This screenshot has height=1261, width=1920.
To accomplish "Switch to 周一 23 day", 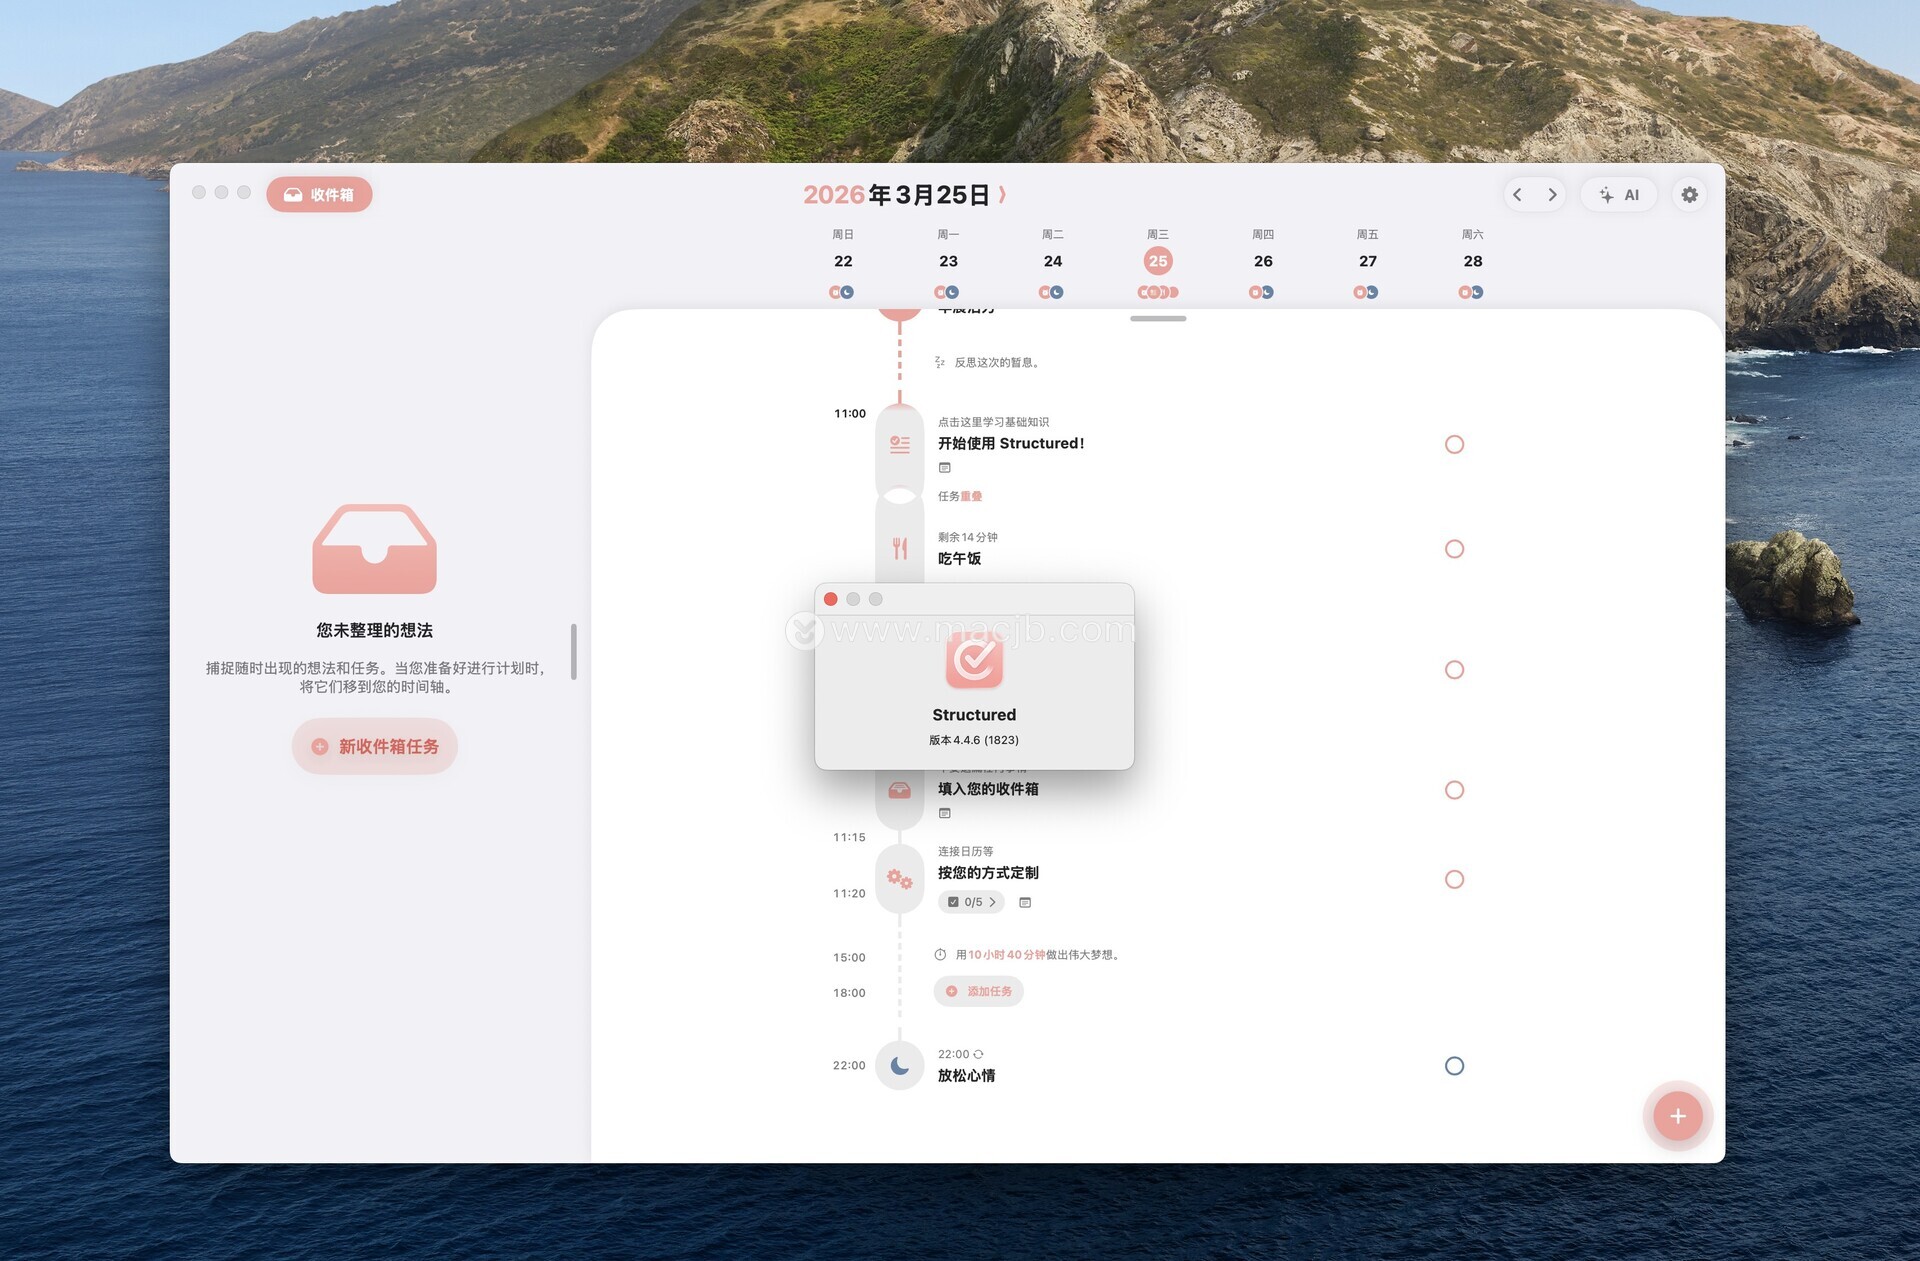I will (x=947, y=261).
